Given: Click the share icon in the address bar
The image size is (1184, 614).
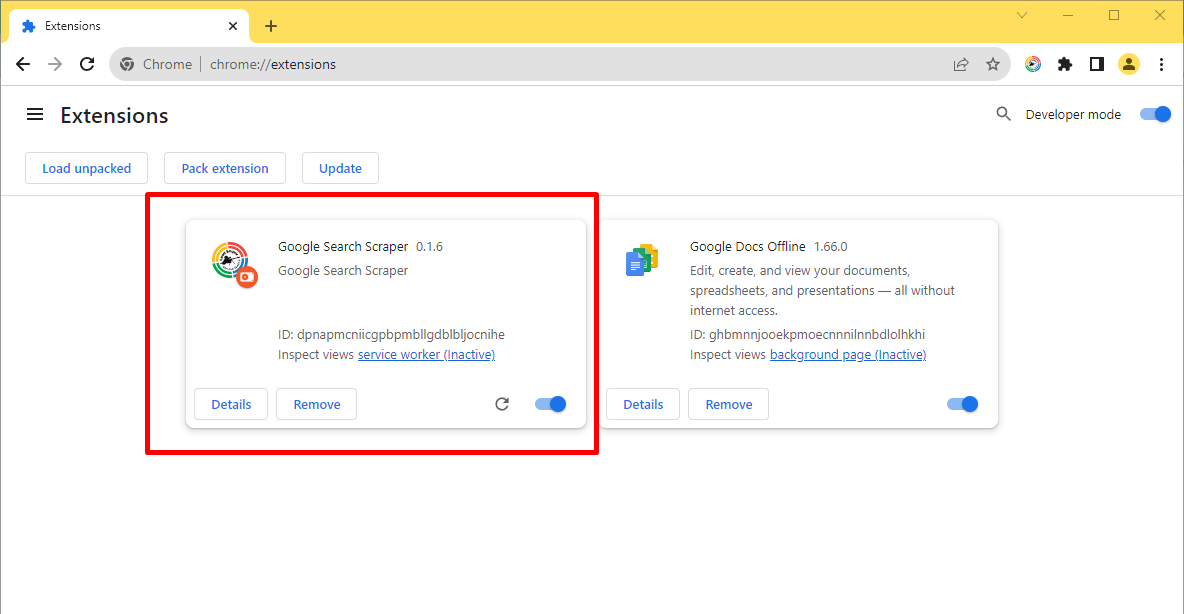Looking at the screenshot, I should (x=960, y=64).
